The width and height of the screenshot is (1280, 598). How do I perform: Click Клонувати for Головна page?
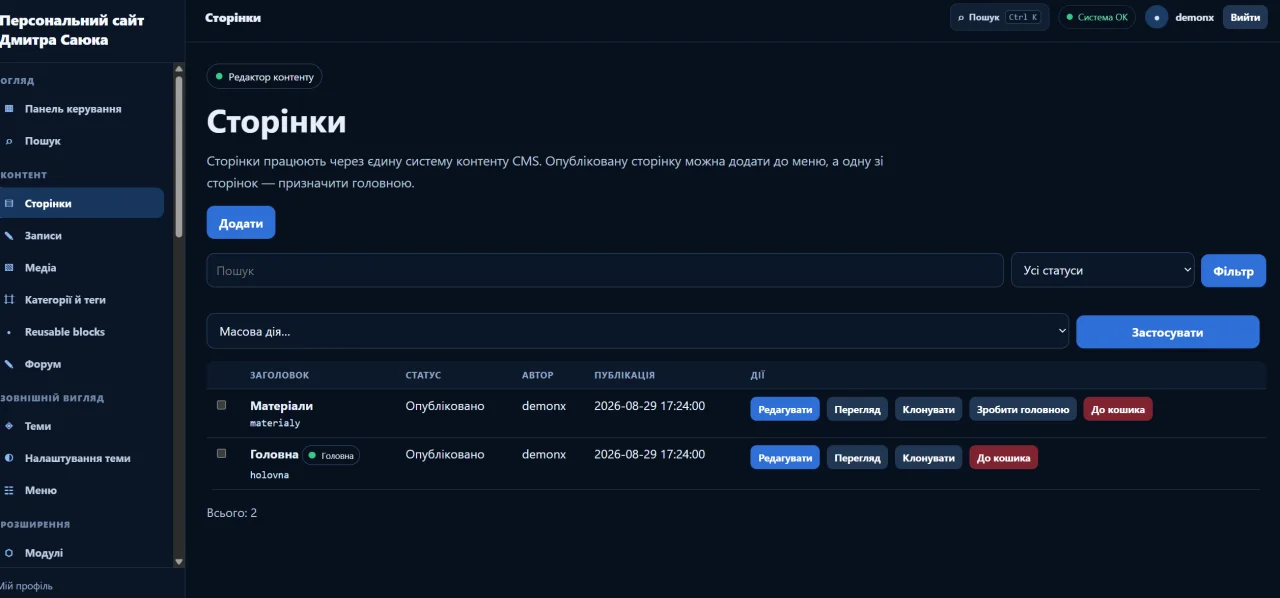coord(928,457)
